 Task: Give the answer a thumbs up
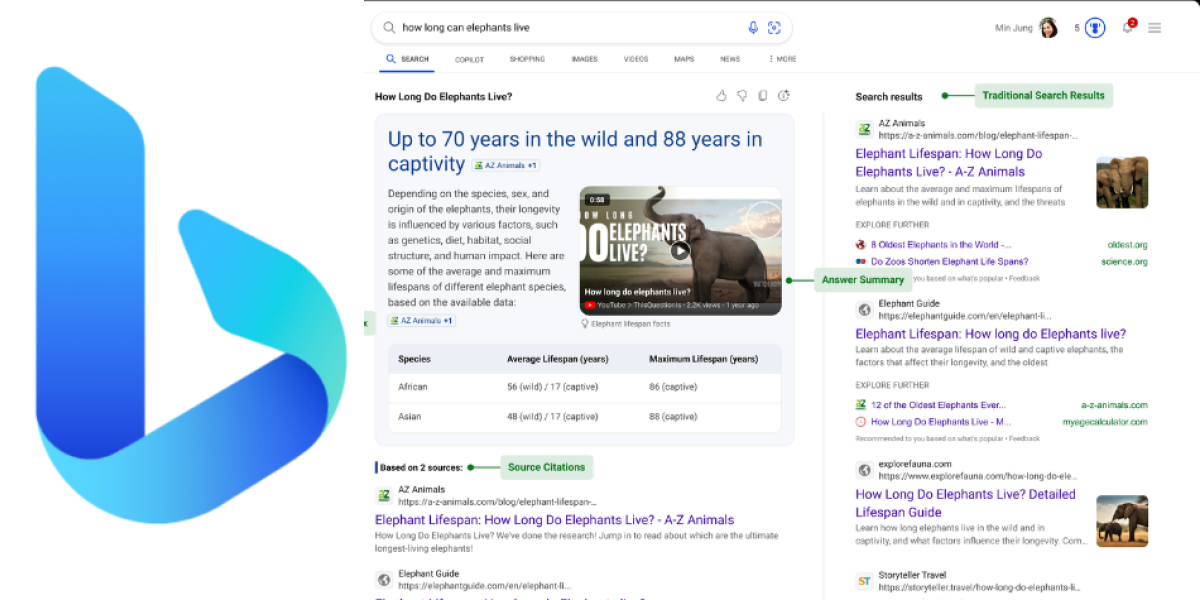pyautogui.click(x=721, y=95)
